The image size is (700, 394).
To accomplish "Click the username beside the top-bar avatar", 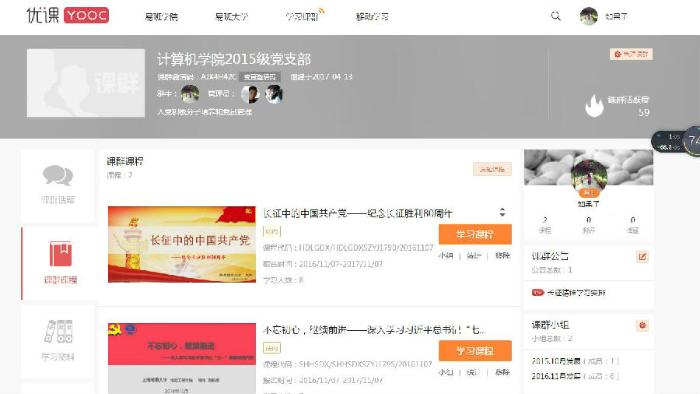I will point(616,17).
